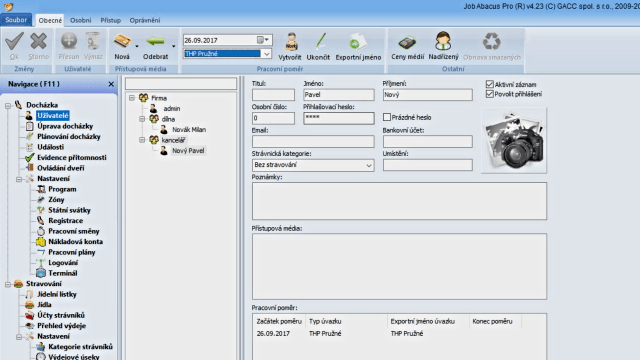The width and height of the screenshot is (640, 360).
Task: Switch to Osobní tab
Action: tap(80, 20)
